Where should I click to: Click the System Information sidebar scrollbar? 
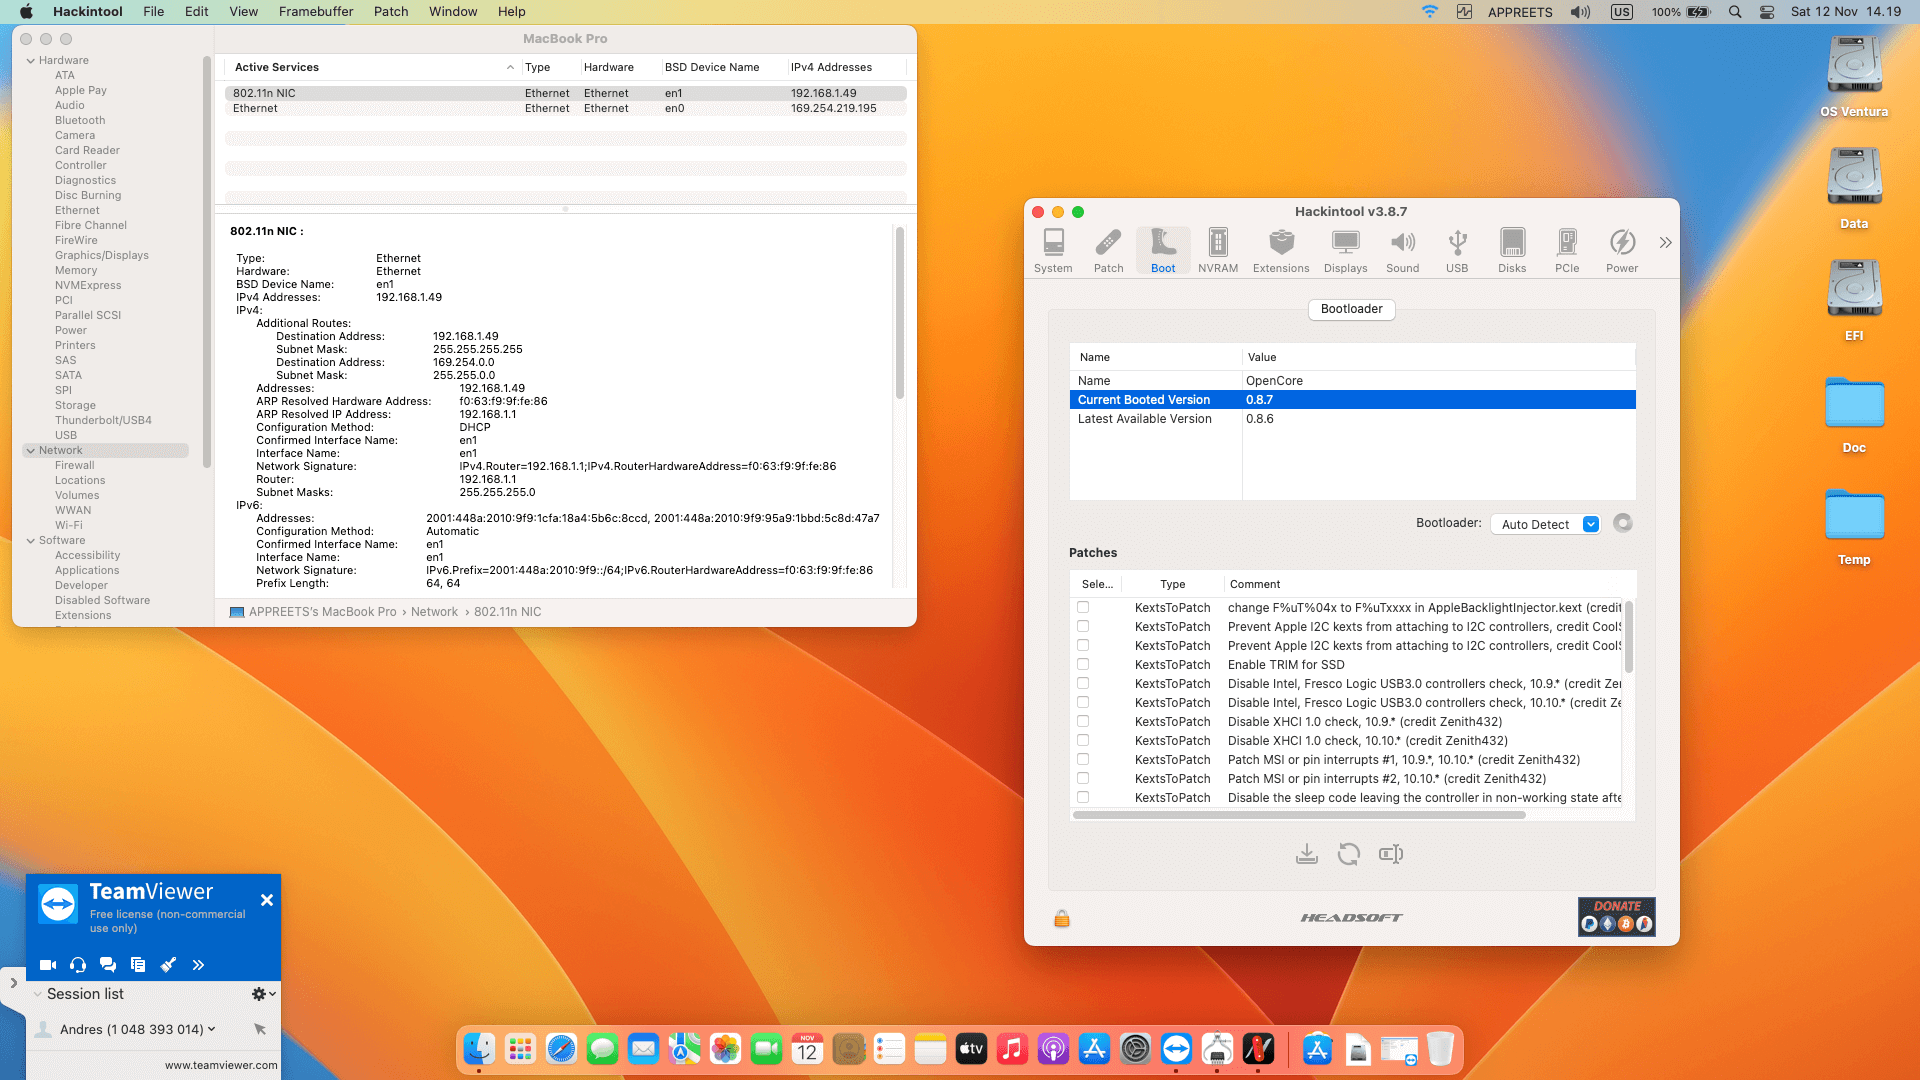coord(207,262)
